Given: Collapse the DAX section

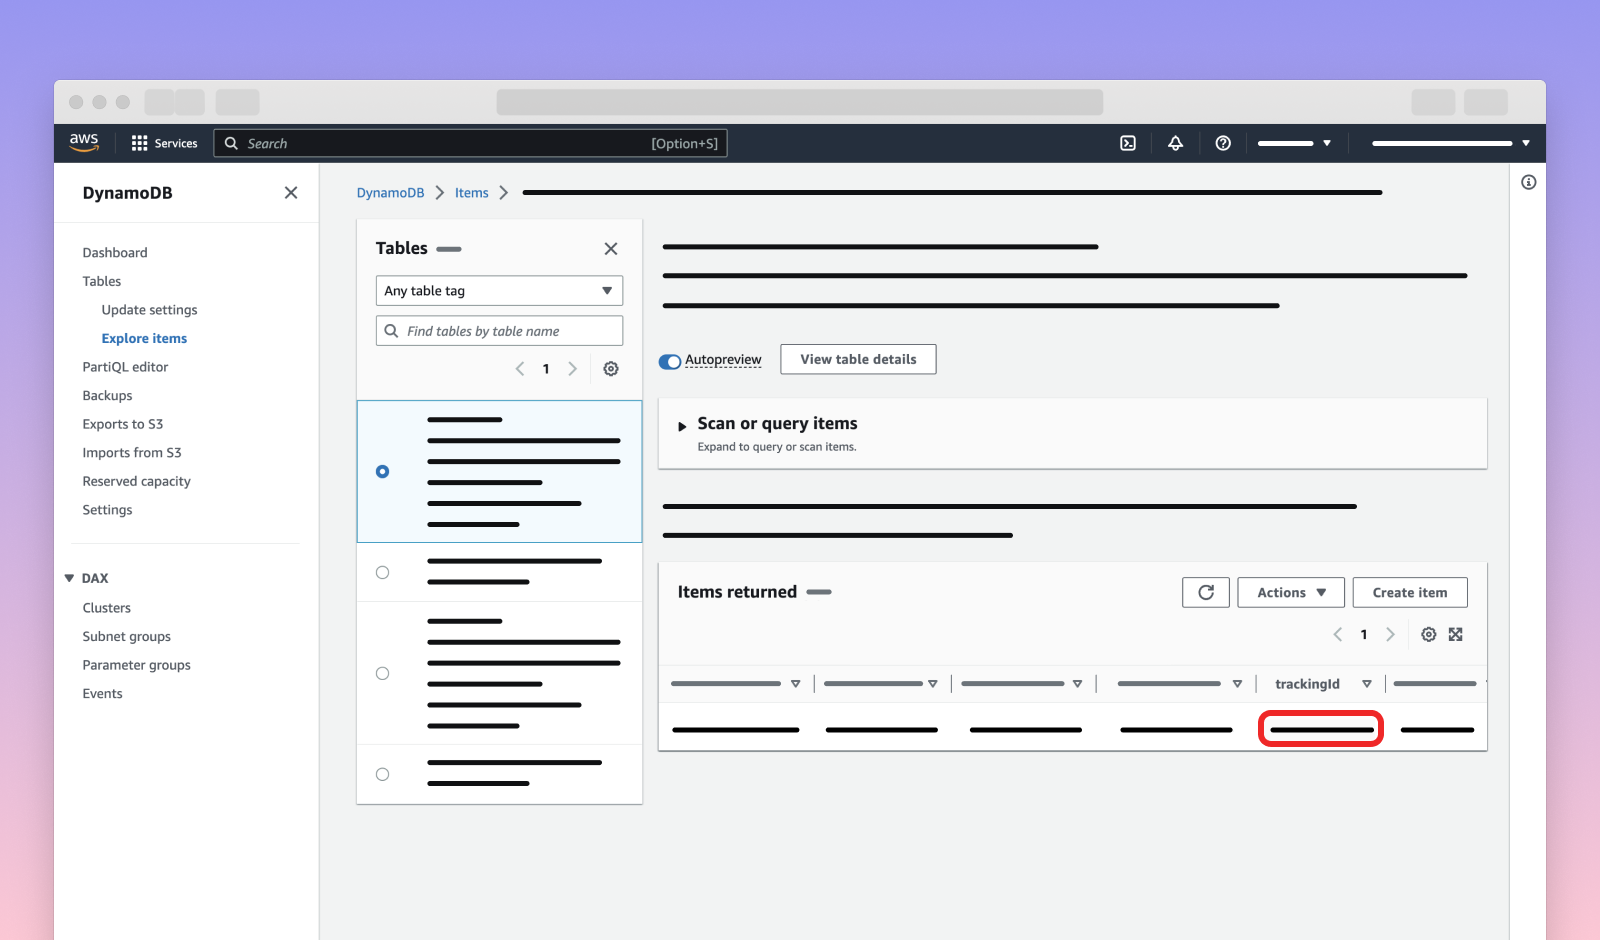Looking at the screenshot, I should point(69,578).
